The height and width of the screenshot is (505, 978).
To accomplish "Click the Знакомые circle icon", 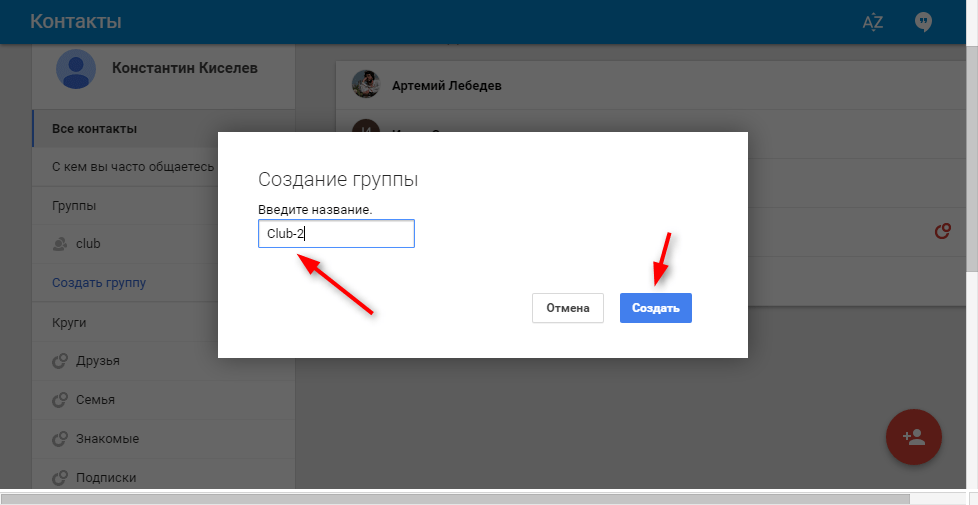I will click(60, 439).
